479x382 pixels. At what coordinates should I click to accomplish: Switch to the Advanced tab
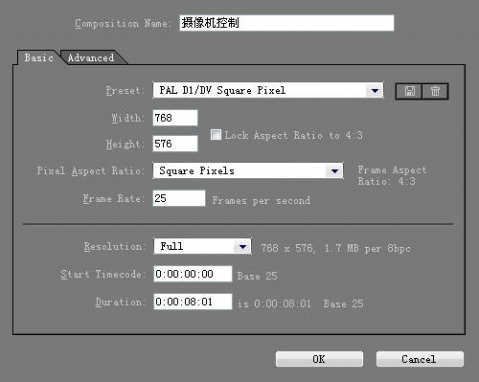point(91,58)
